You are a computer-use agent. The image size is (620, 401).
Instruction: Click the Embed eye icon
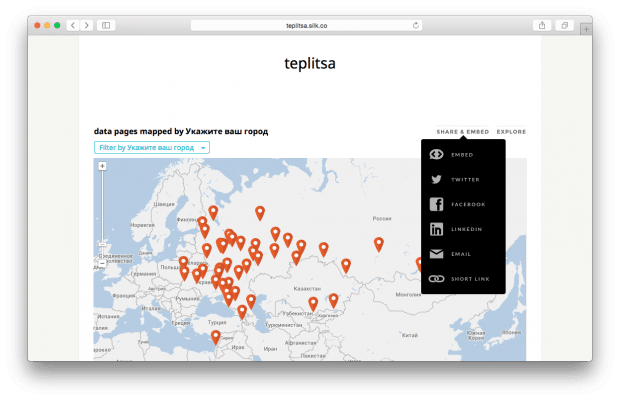click(436, 155)
